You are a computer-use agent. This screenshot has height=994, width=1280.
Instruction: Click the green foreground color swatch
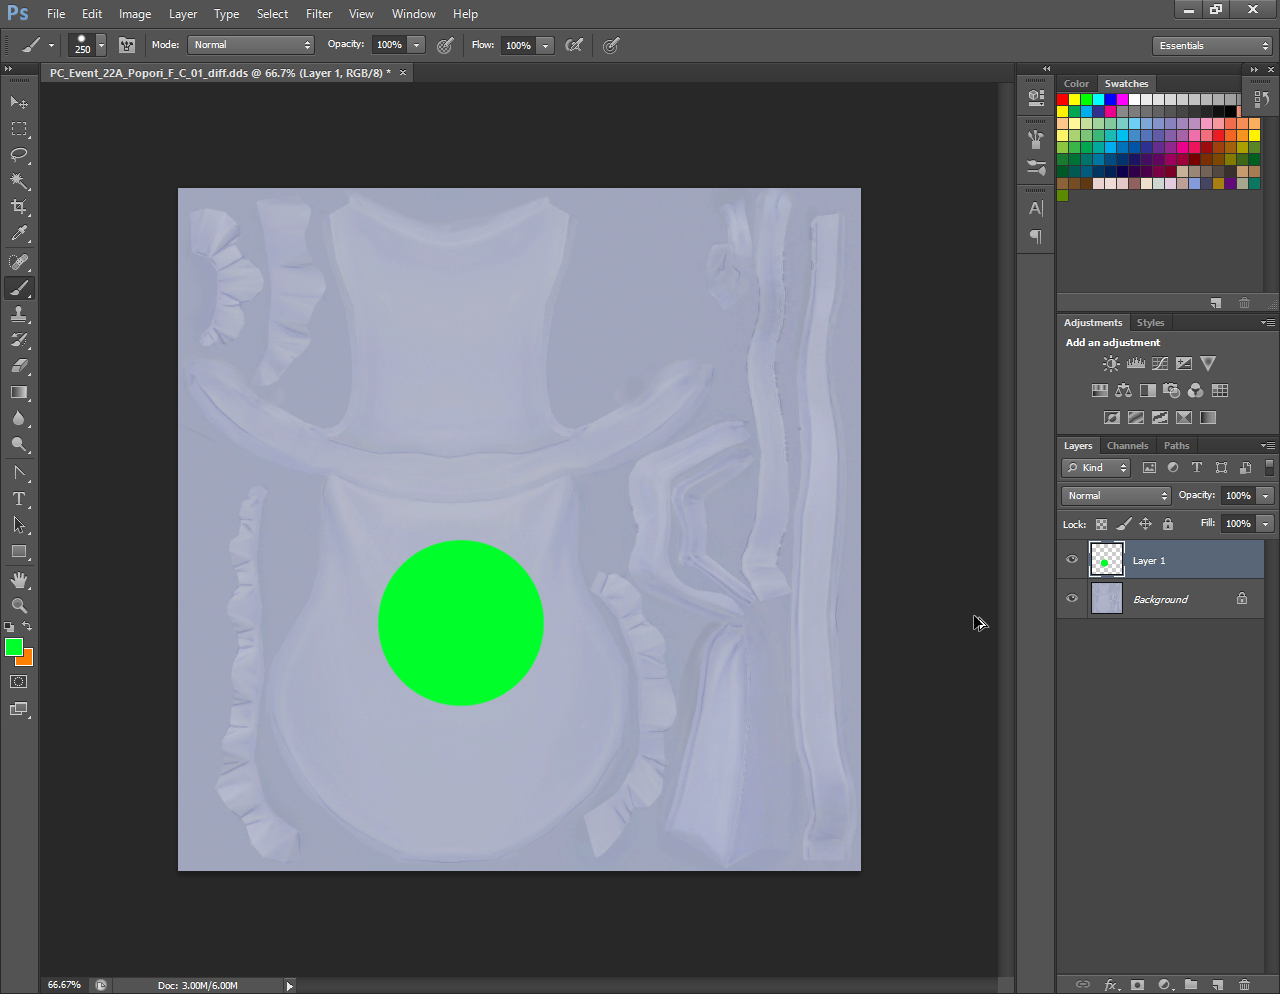(13, 648)
